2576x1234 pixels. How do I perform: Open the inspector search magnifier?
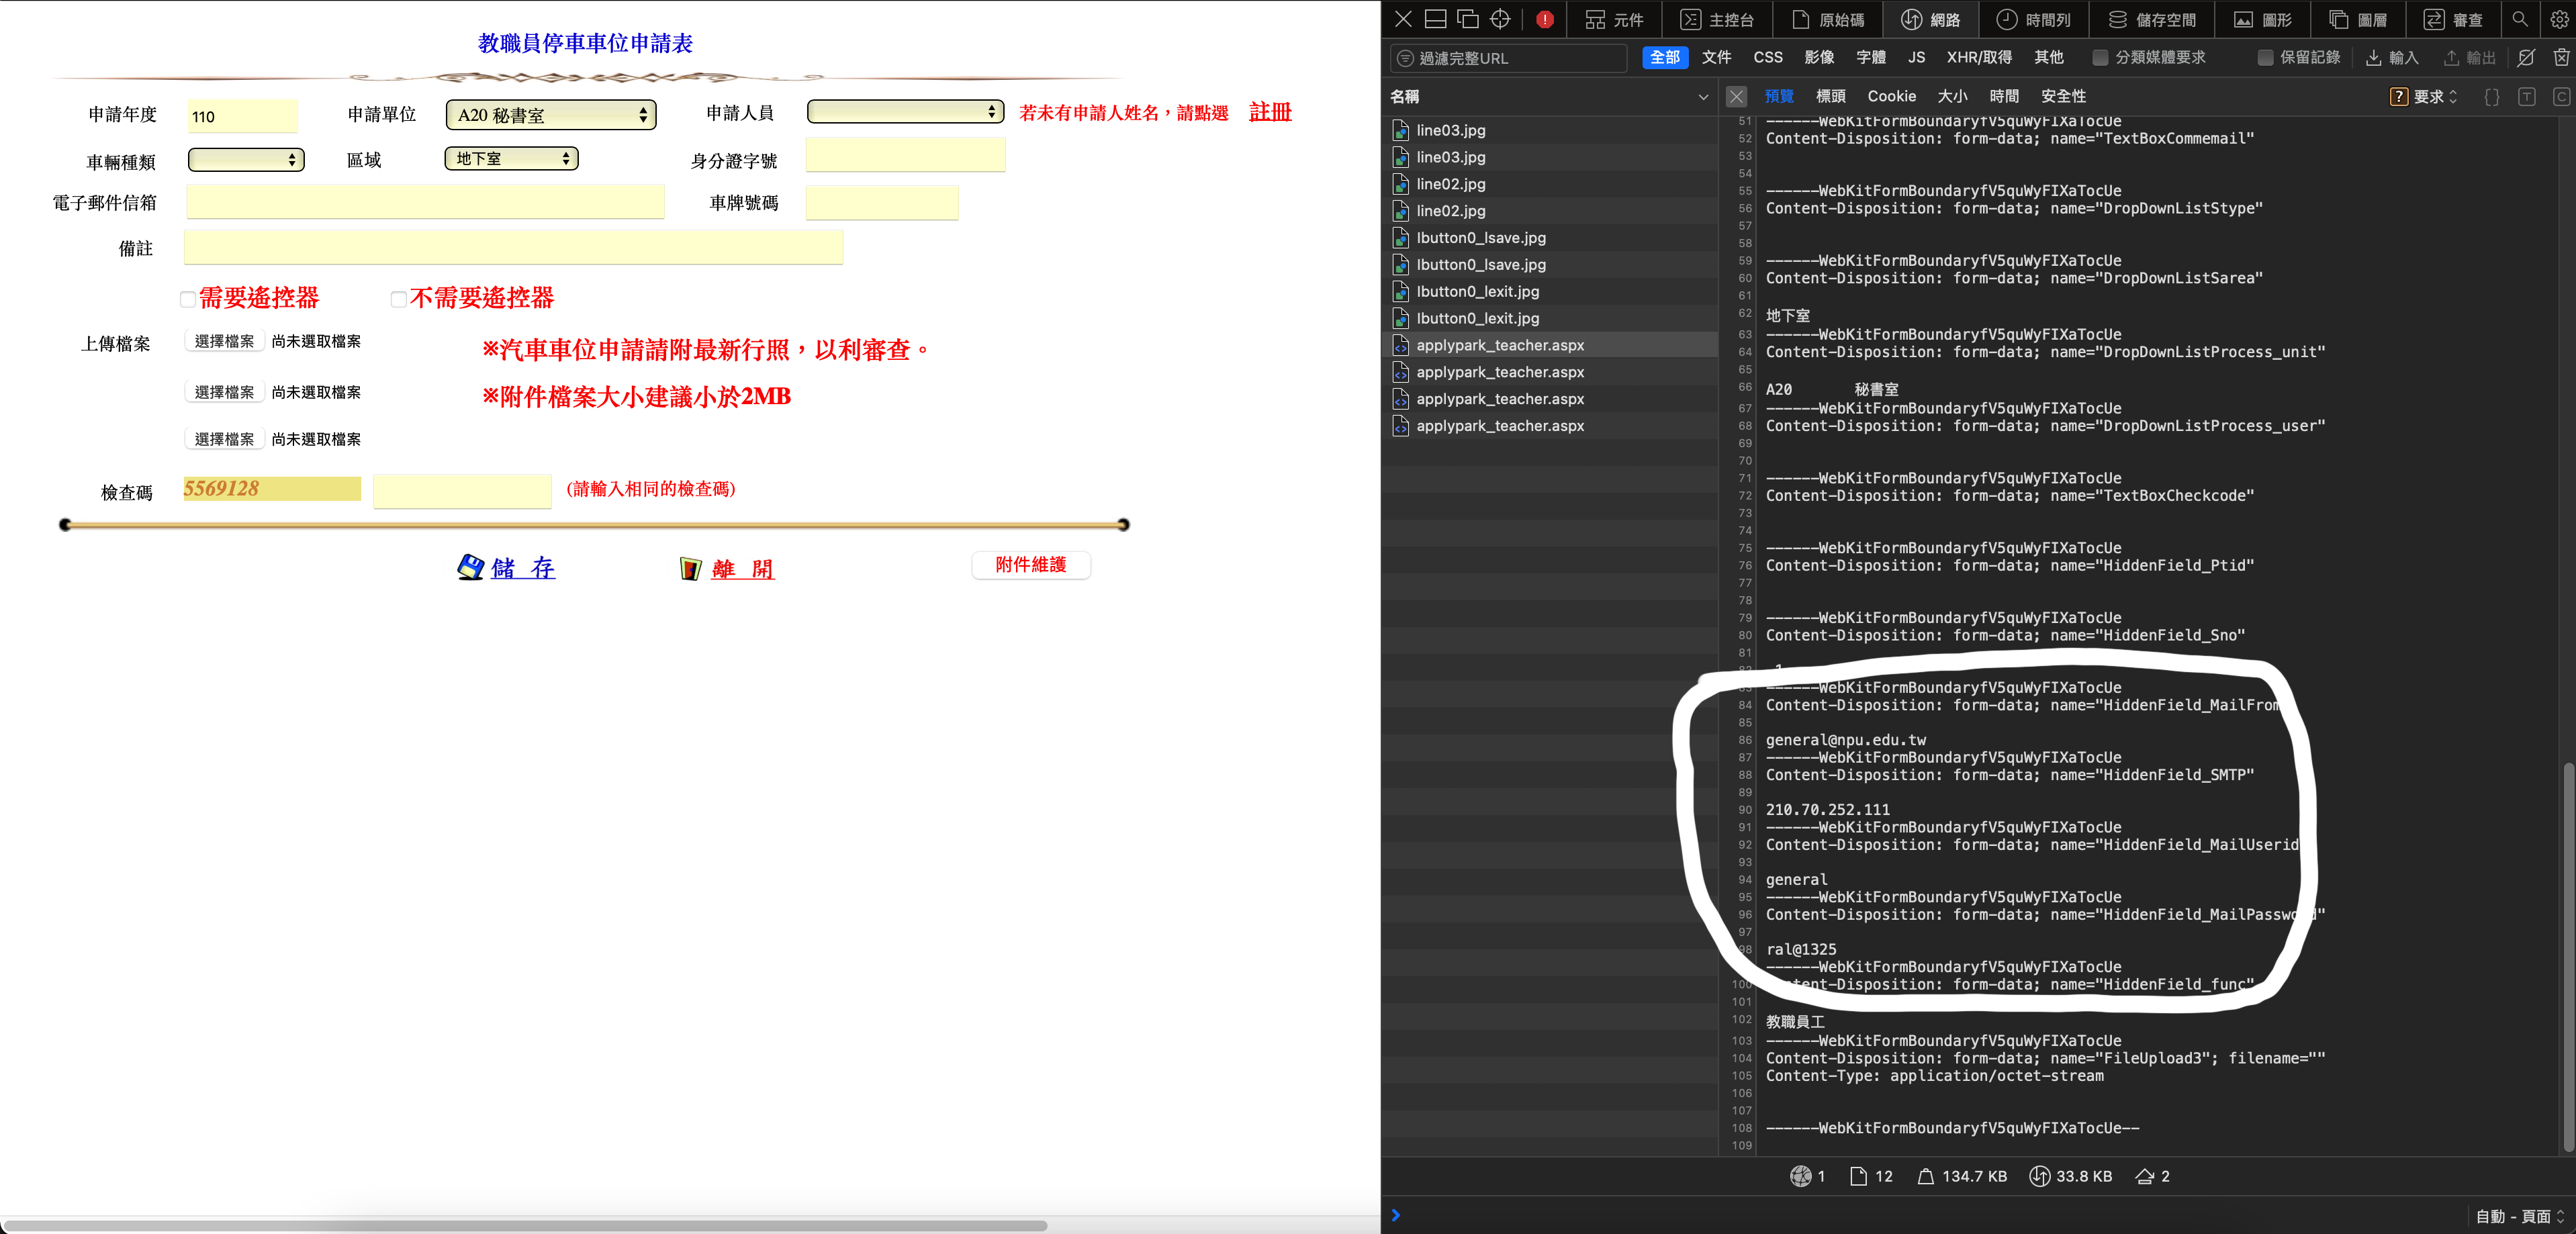pos(2520,19)
